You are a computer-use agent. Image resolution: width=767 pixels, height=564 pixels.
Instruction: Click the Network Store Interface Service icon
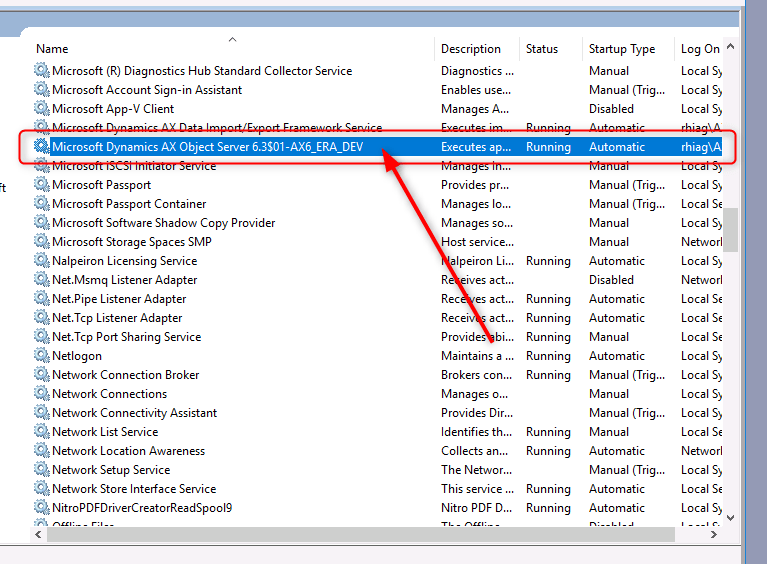[x=41, y=489]
